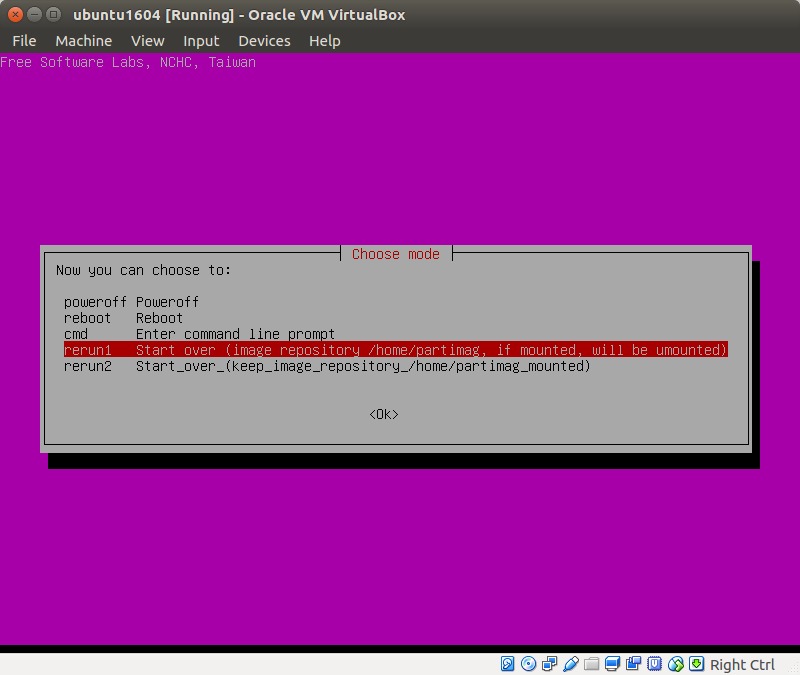800x675 pixels.
Task: Open the Devices menu
Action: point(264,41)
